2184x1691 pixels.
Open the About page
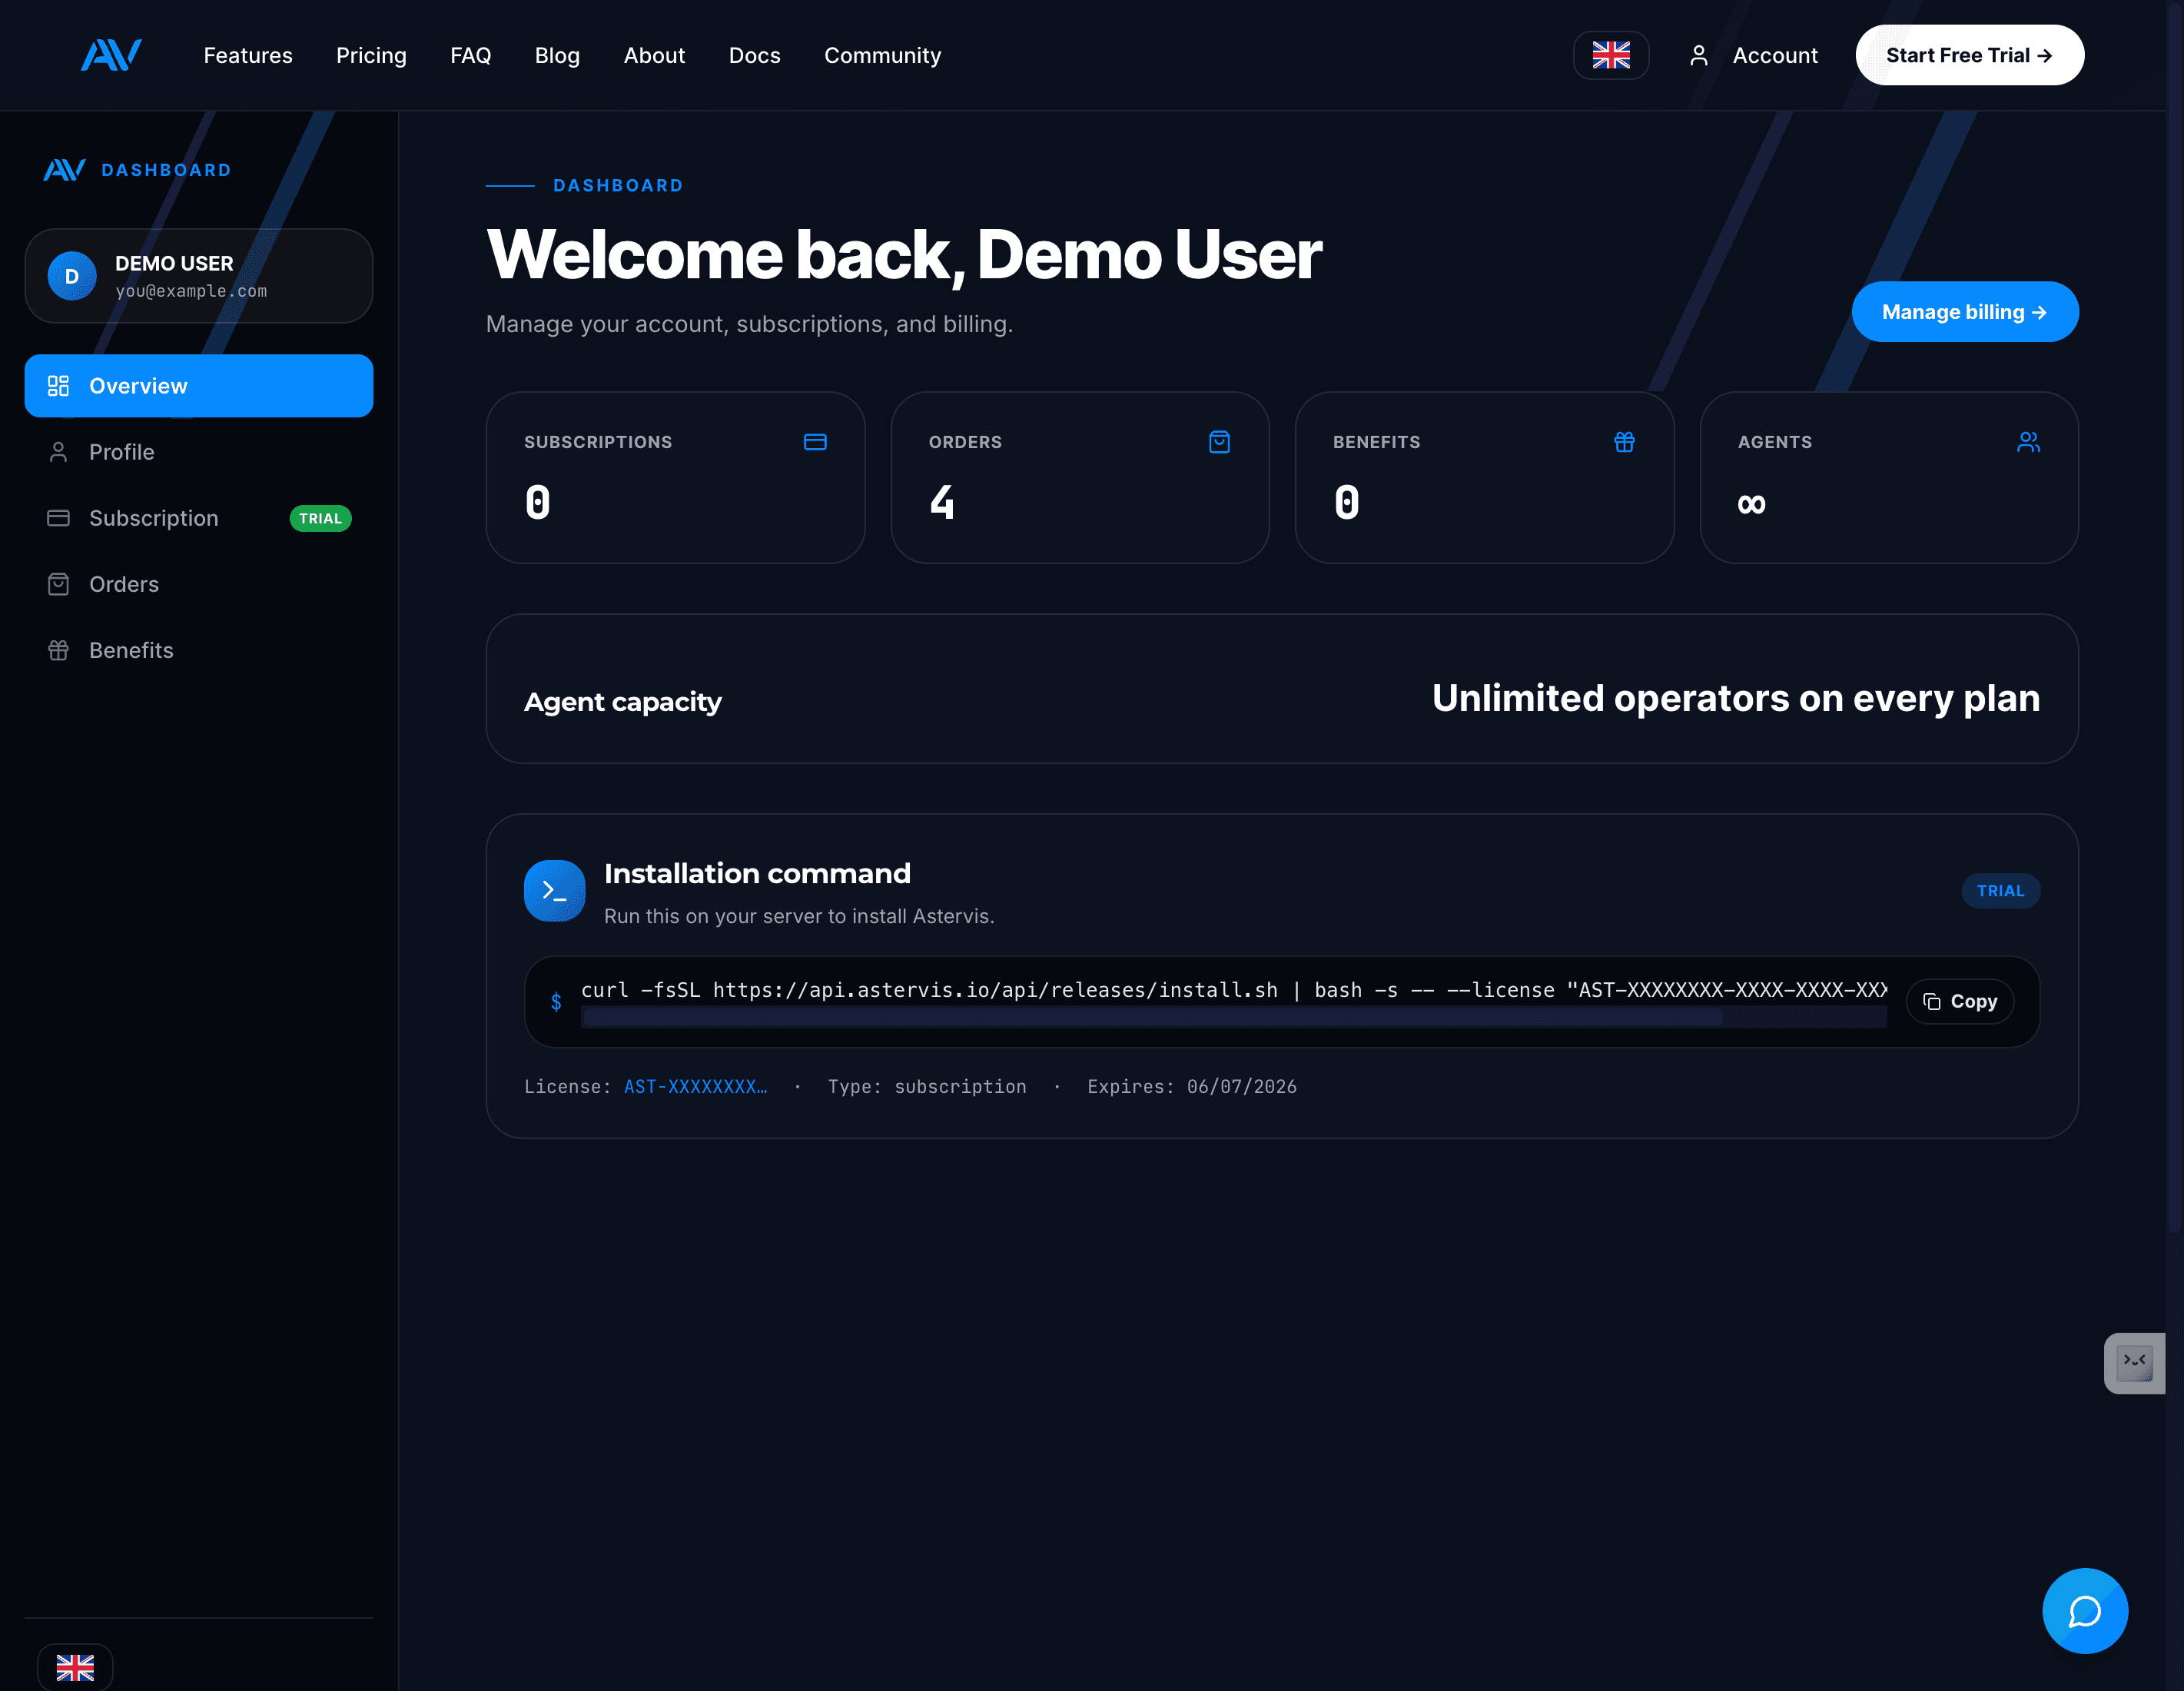[654, 55]
